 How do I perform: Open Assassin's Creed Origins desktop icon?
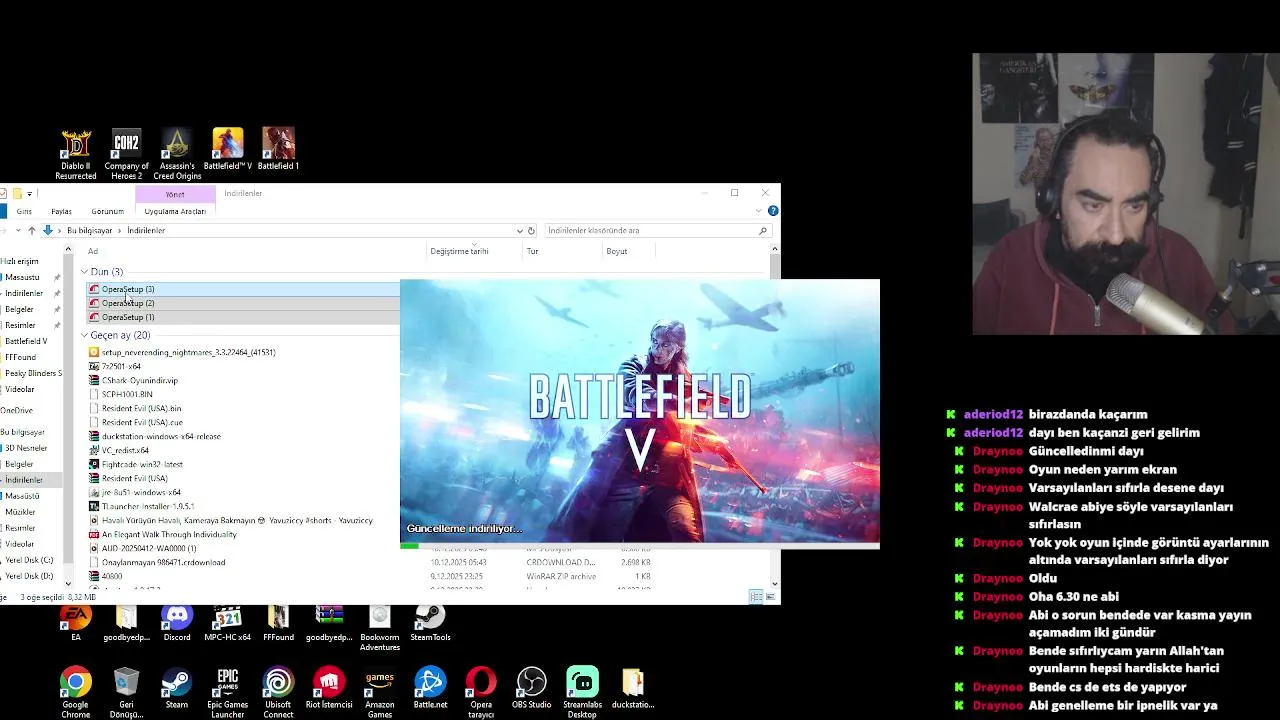177,154
